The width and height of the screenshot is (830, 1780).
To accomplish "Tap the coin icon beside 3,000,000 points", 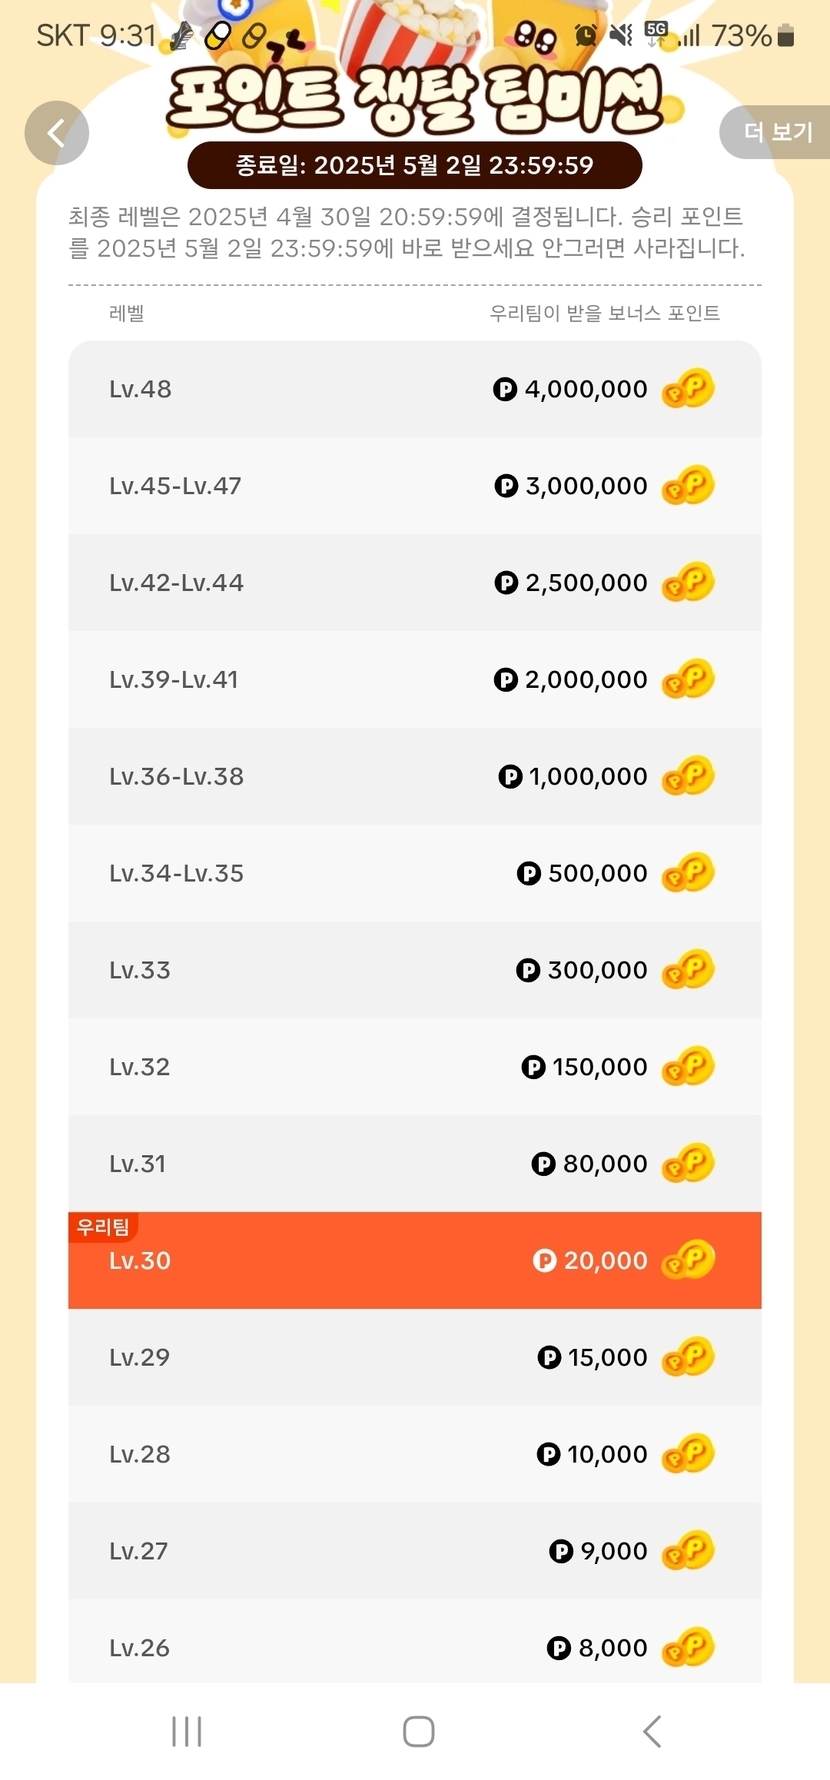I will pyautogui.click(x=688, y=486).
